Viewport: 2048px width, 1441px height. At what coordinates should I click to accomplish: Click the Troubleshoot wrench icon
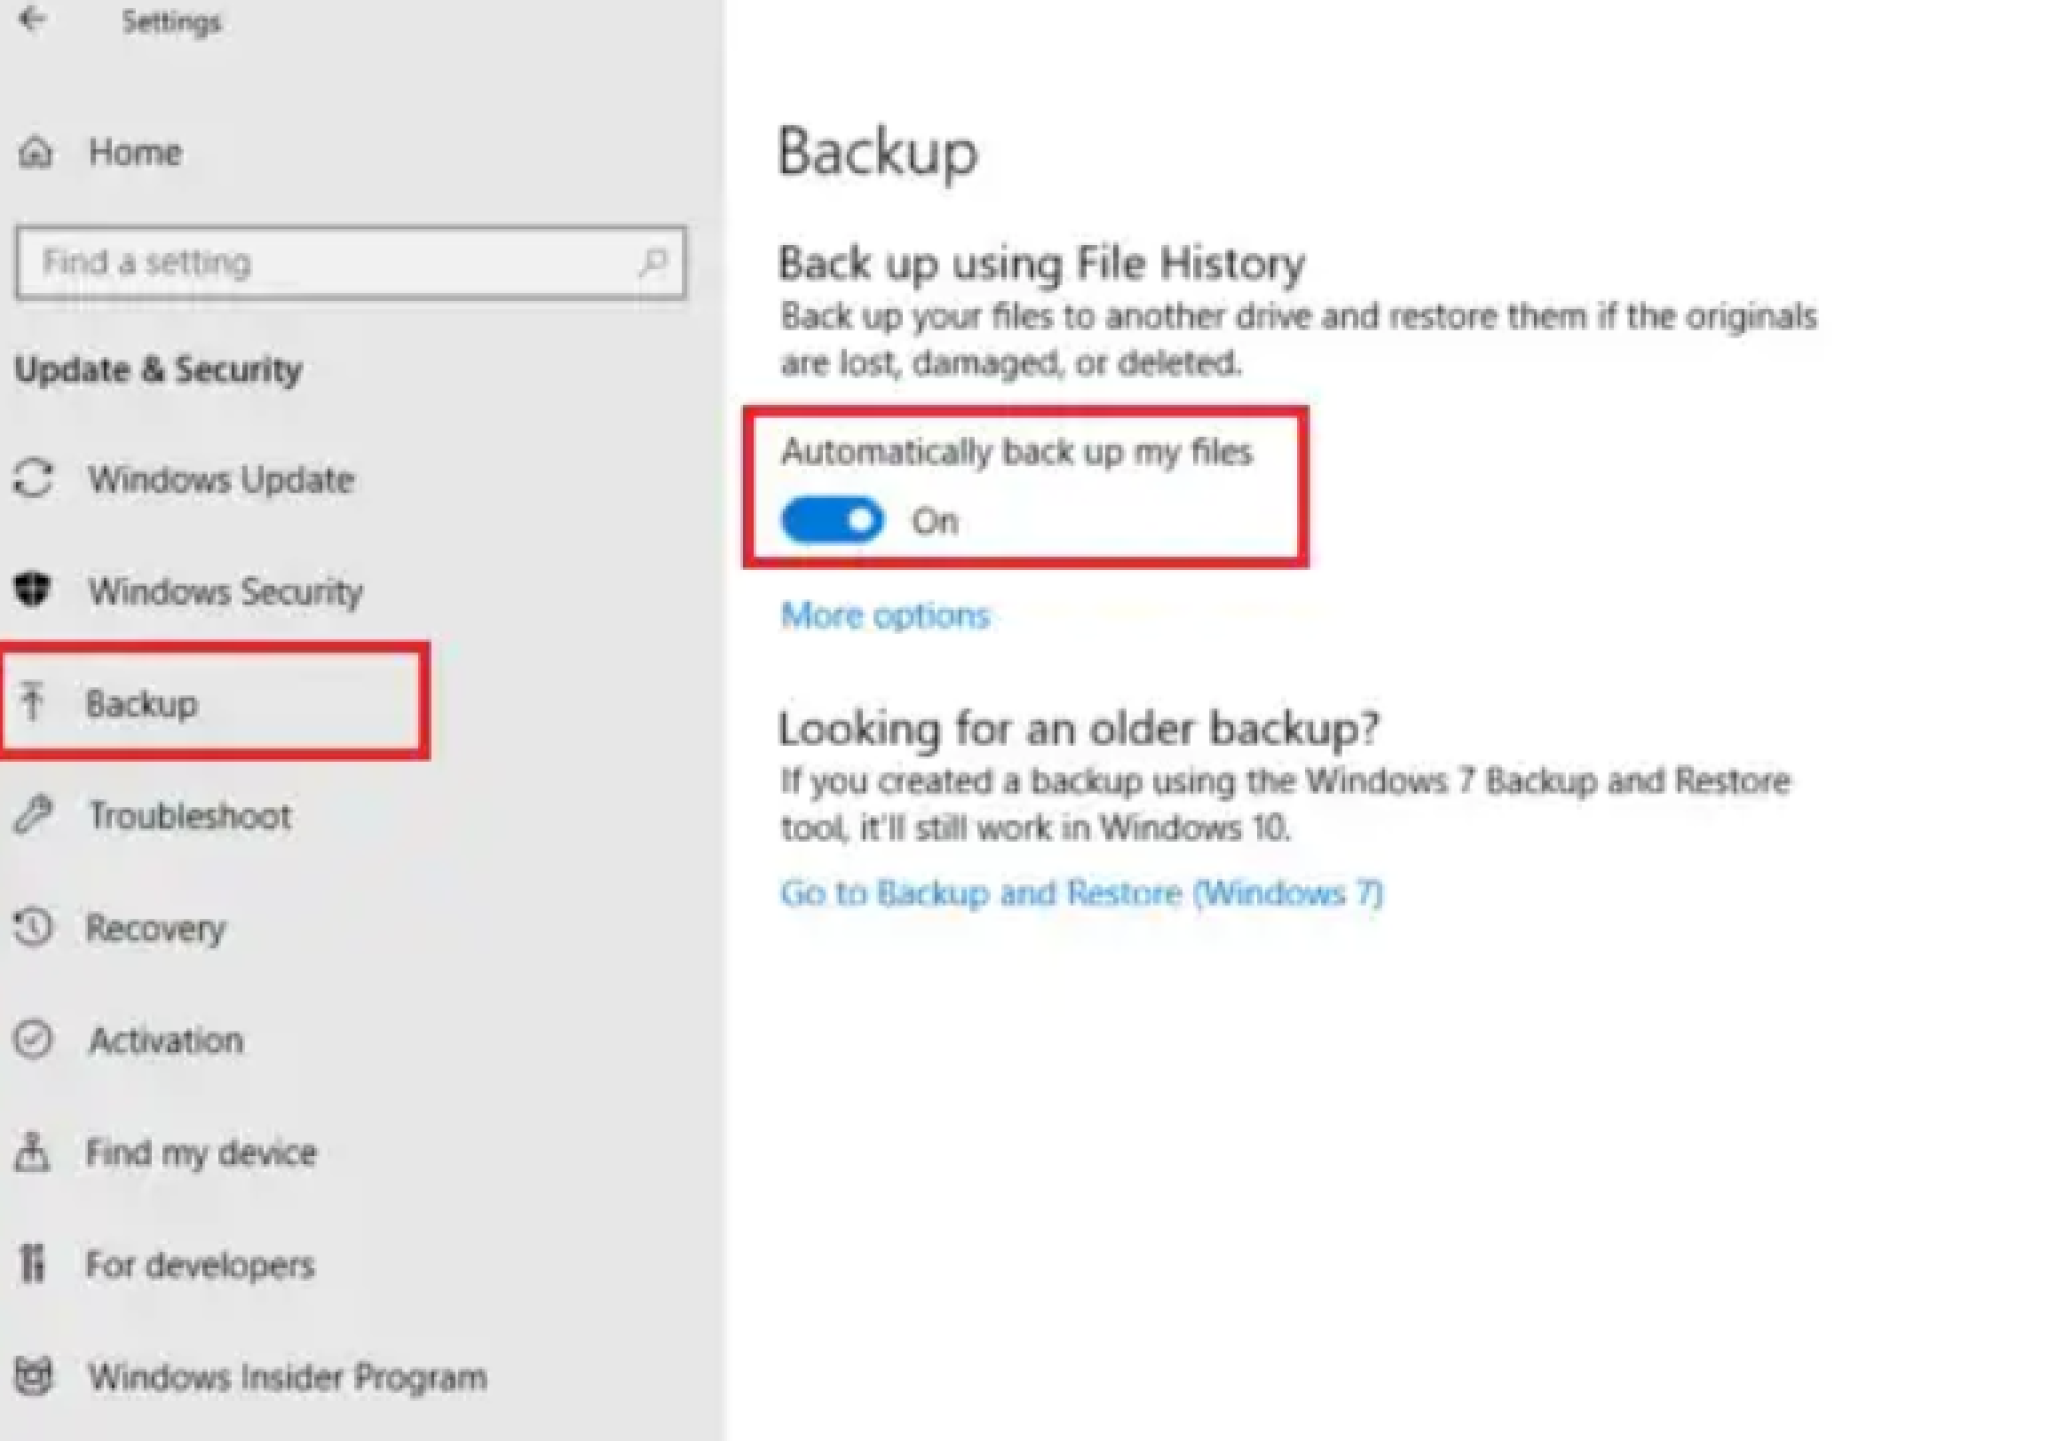point(33,814)
